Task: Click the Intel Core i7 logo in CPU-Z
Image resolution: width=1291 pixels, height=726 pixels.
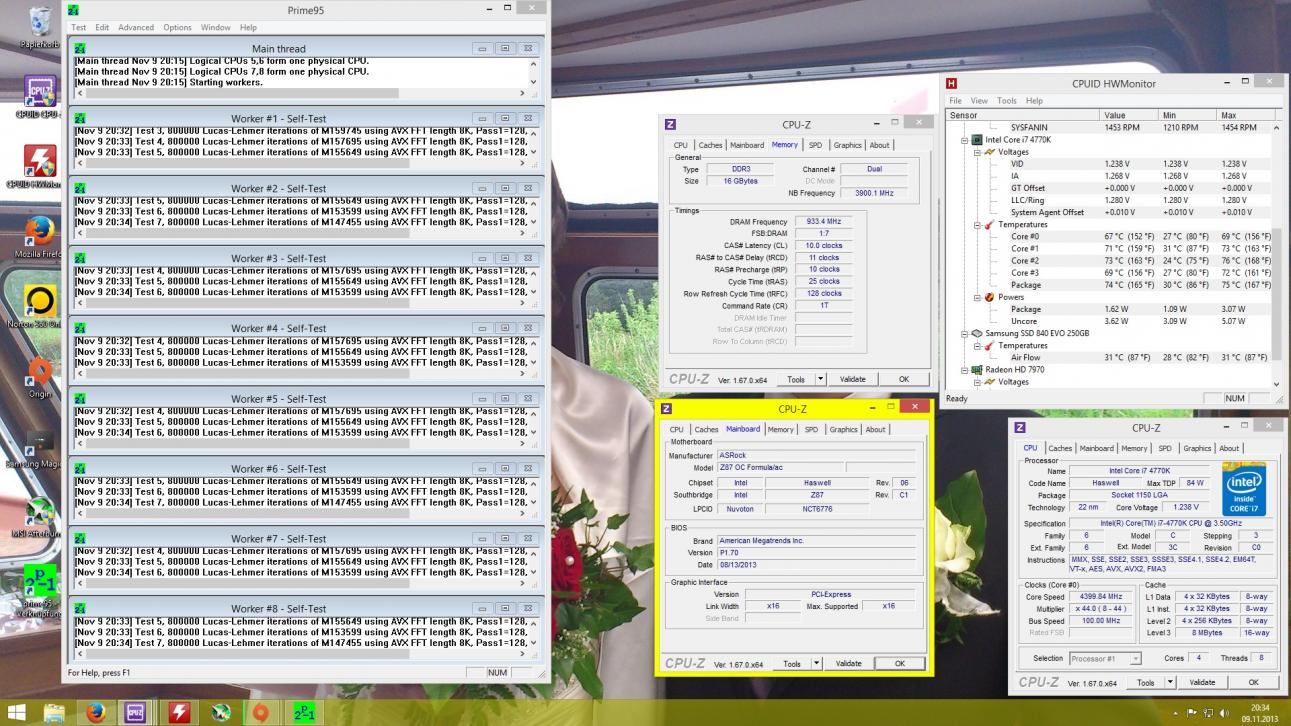Action: tap(1244, 489)
